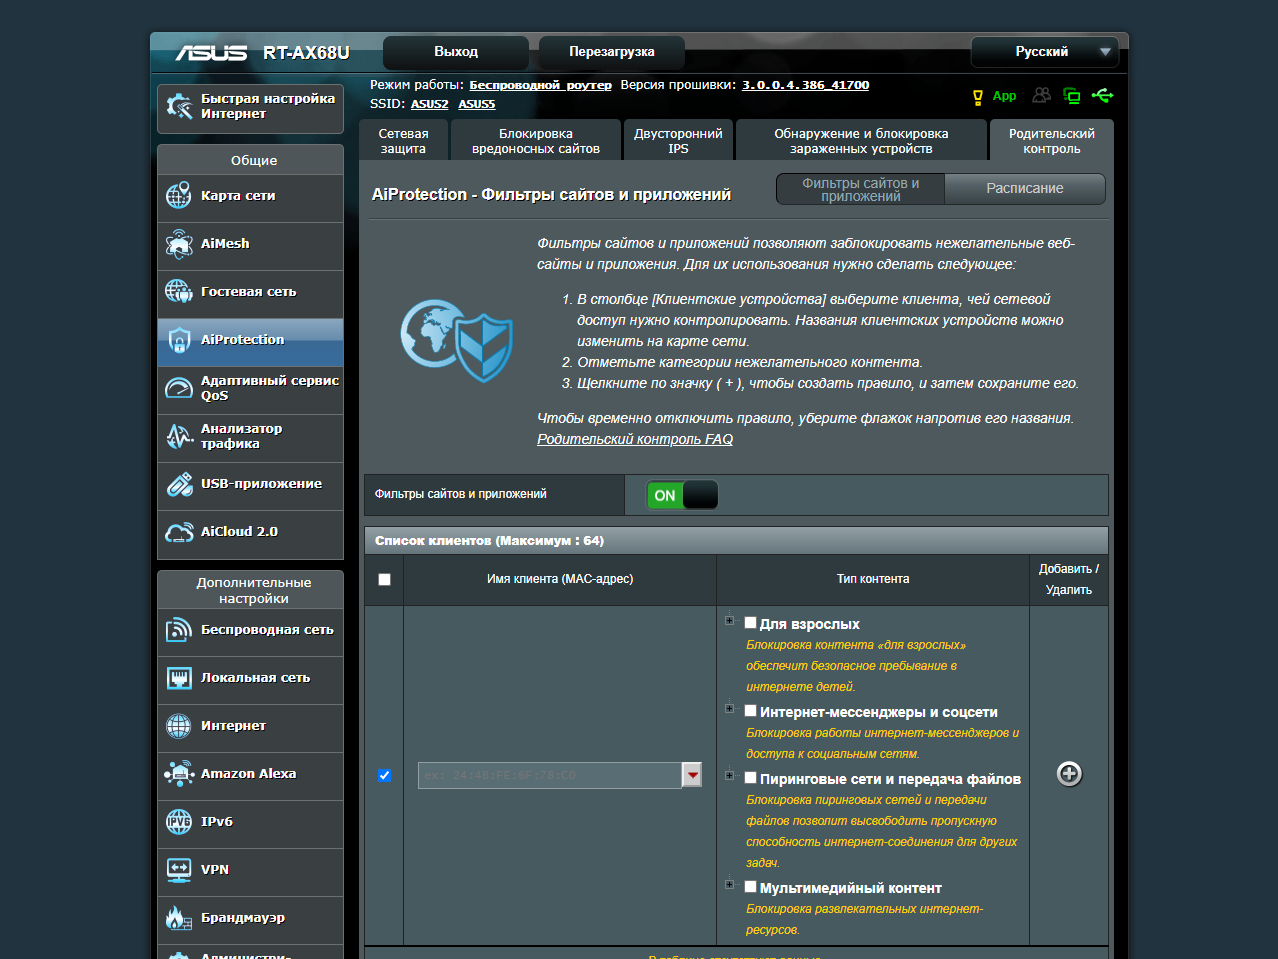1278x959 pixels.
Task: Click the green network clients status icon
Action: 1072,96
